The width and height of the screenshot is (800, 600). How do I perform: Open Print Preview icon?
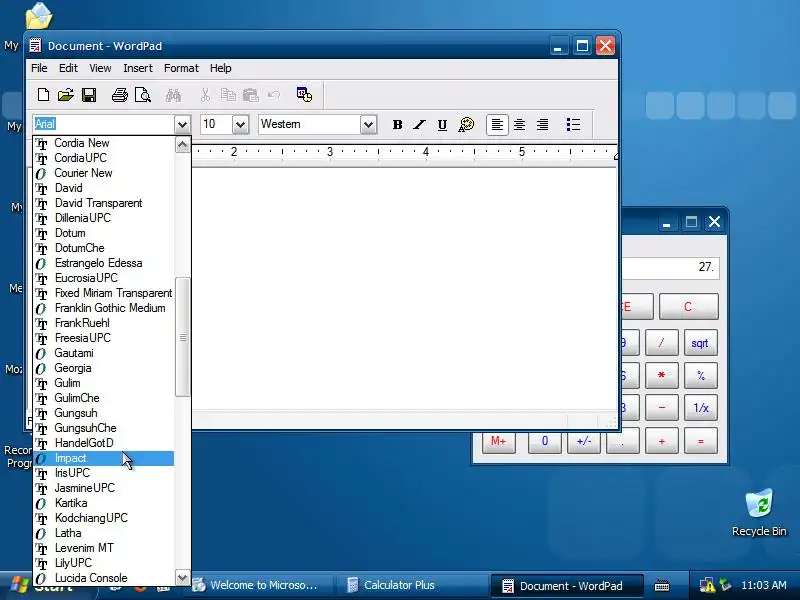(x=143, y=95)
